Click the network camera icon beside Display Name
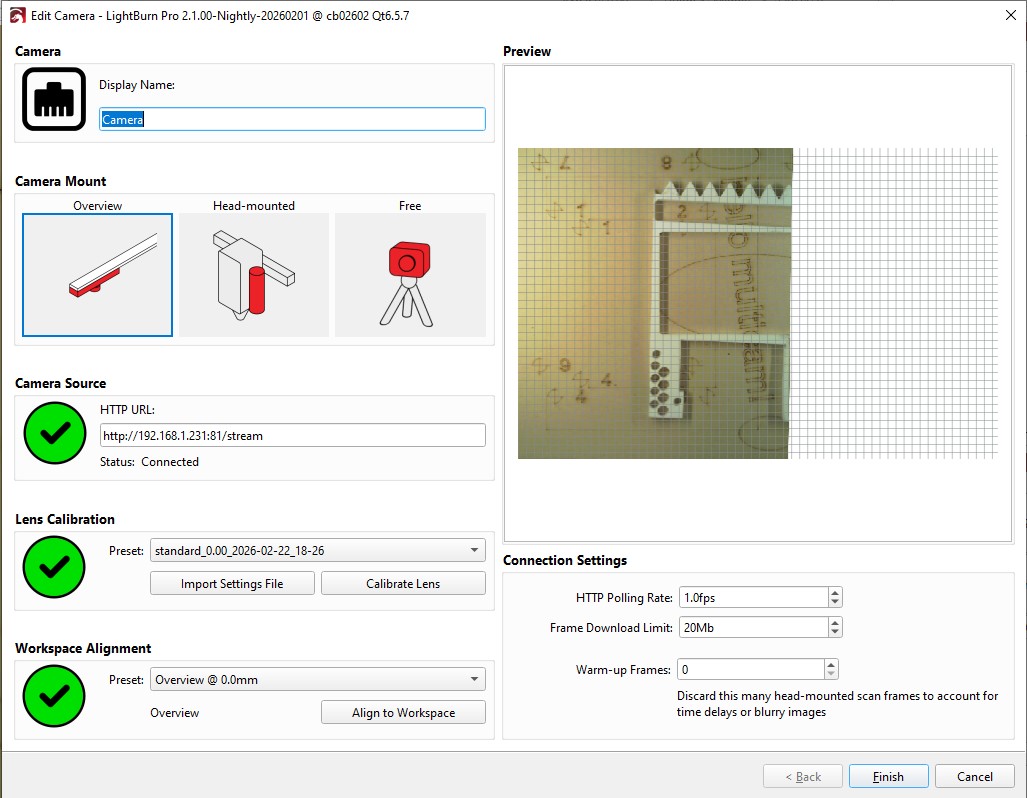 (54, 99)
